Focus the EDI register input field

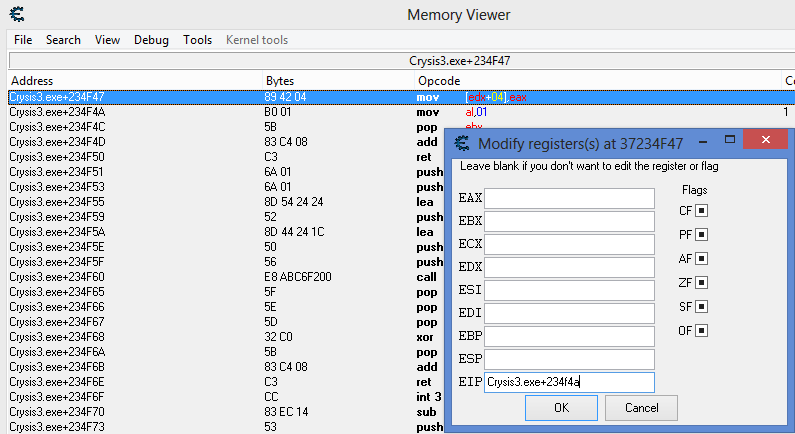click(569, 313)
